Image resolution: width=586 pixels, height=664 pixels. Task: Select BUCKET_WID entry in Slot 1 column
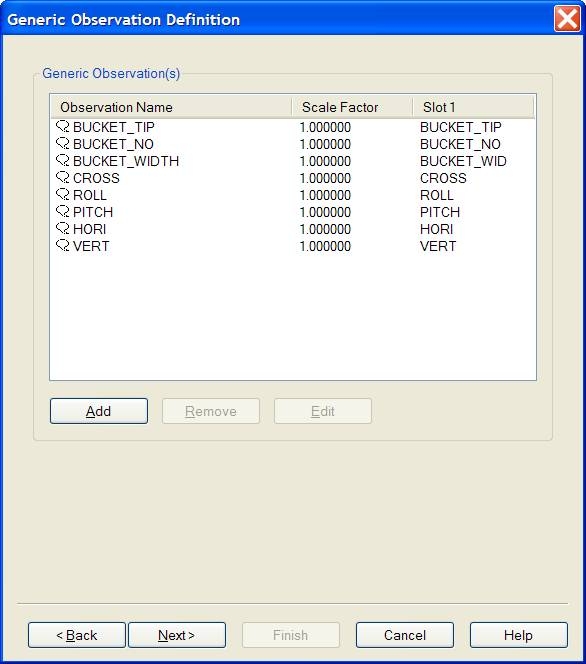click(463, 161)
